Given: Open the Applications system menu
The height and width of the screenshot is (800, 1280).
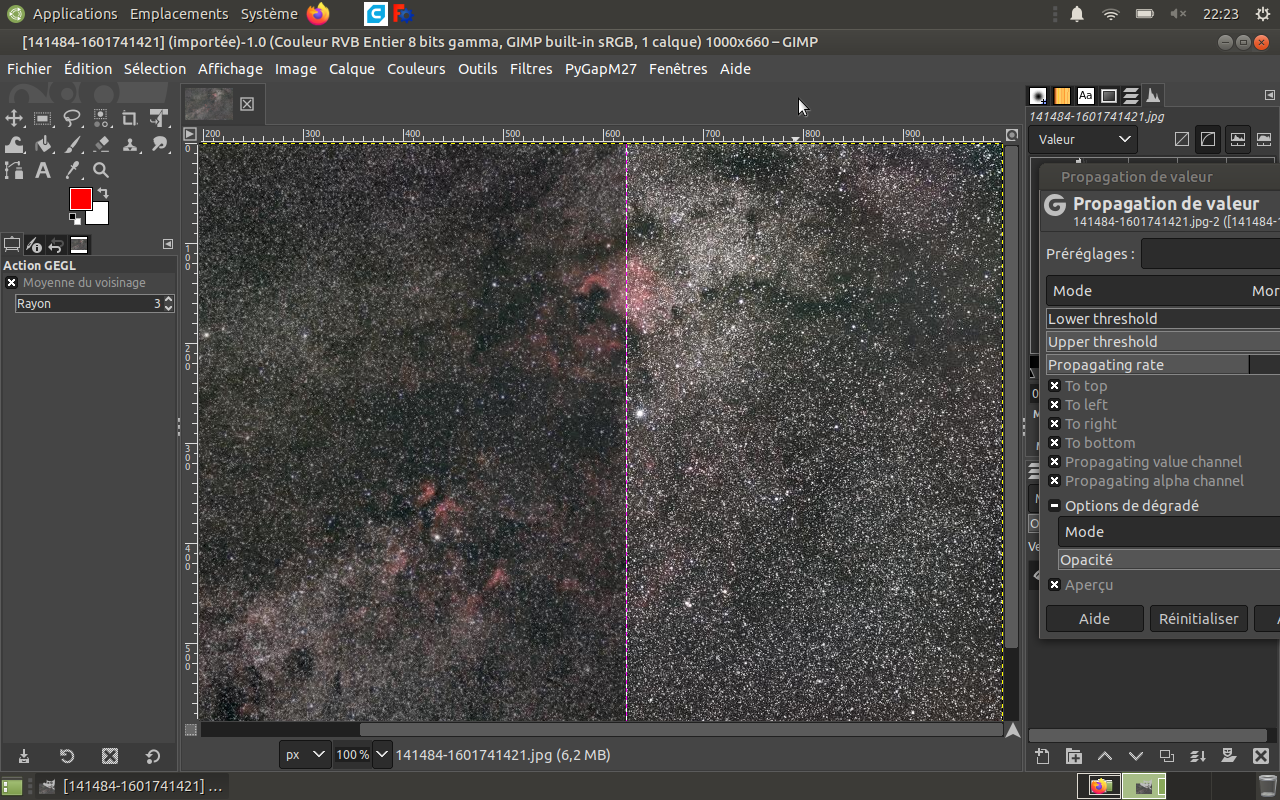Looking at the screenshot, I should pyautogui.click(x=75, y=14).
